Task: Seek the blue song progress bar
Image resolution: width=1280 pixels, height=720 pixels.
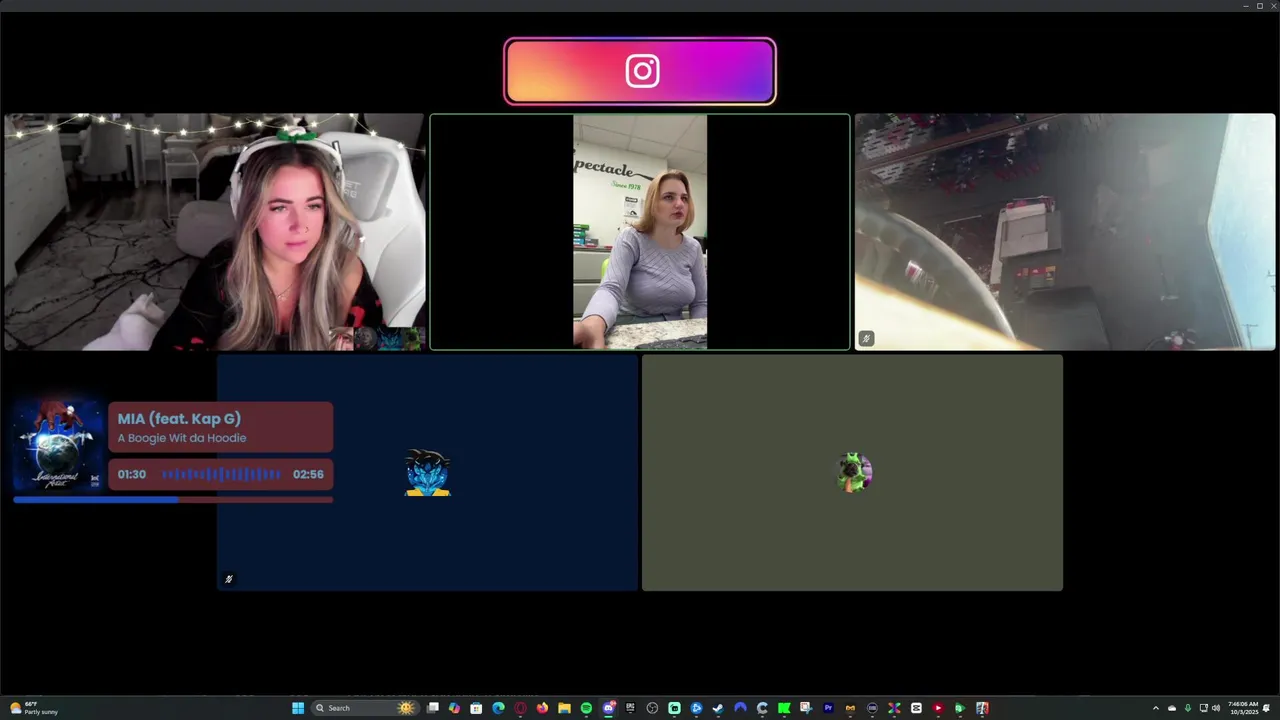Action: tap(173, 499)
